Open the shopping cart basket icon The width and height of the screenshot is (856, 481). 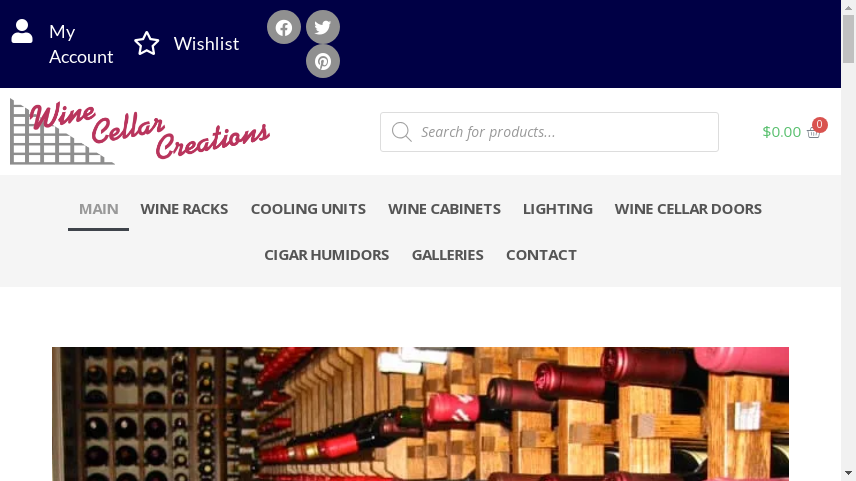point(813,133)
